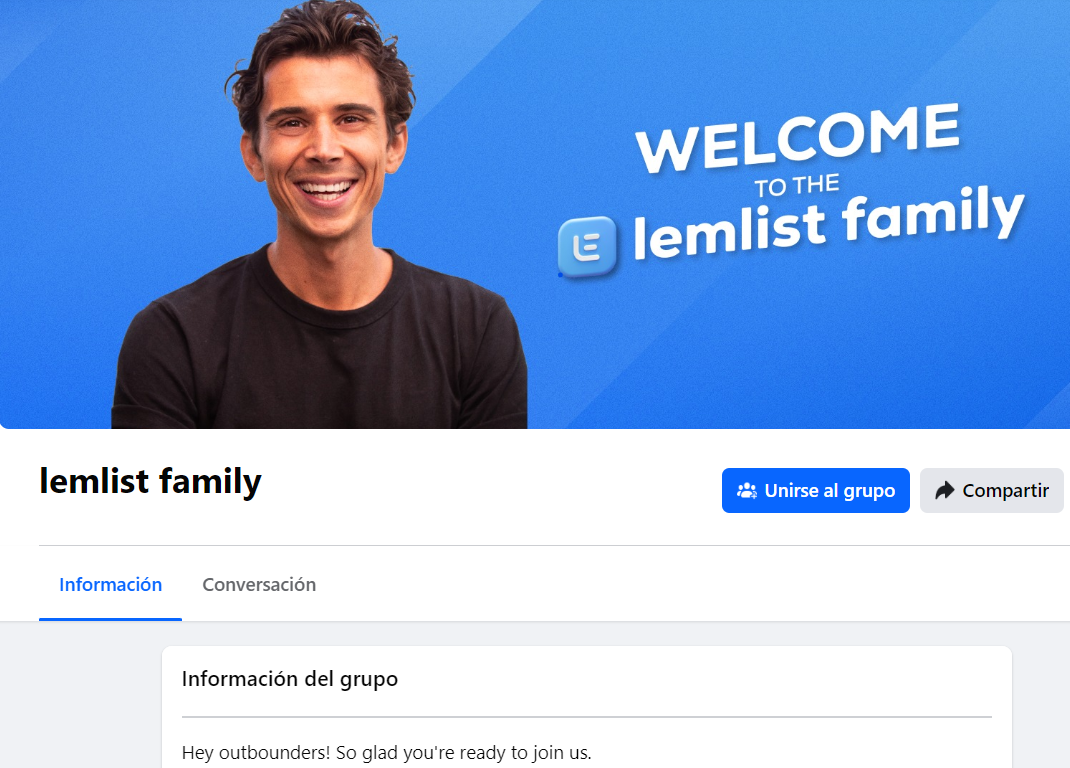The image size is (1070, 768).
Task: Click the Información del grupo heading
Action: [289, 679]
